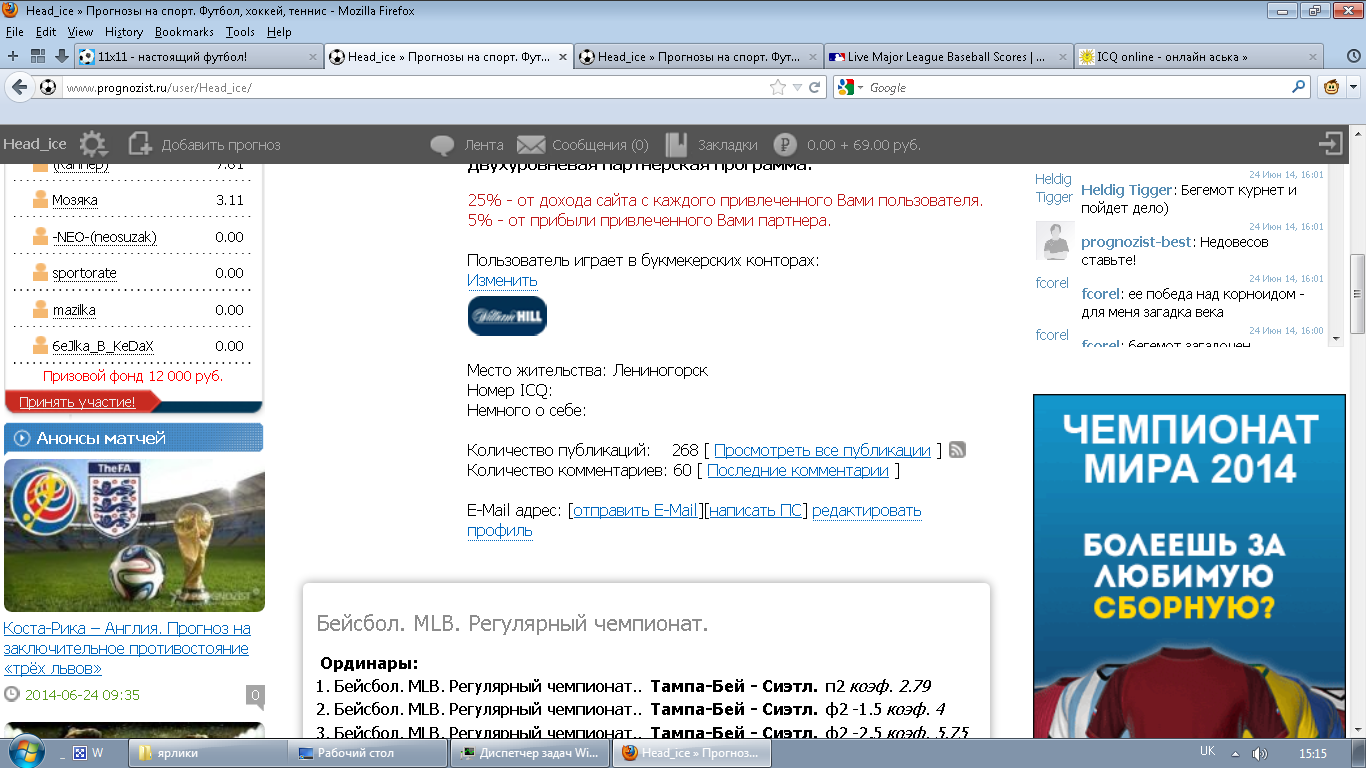Viewport: 1366px width, 768px height.
Task: Click the ruble balance icon
Action: pyautogui.click(x=785, y=144)
